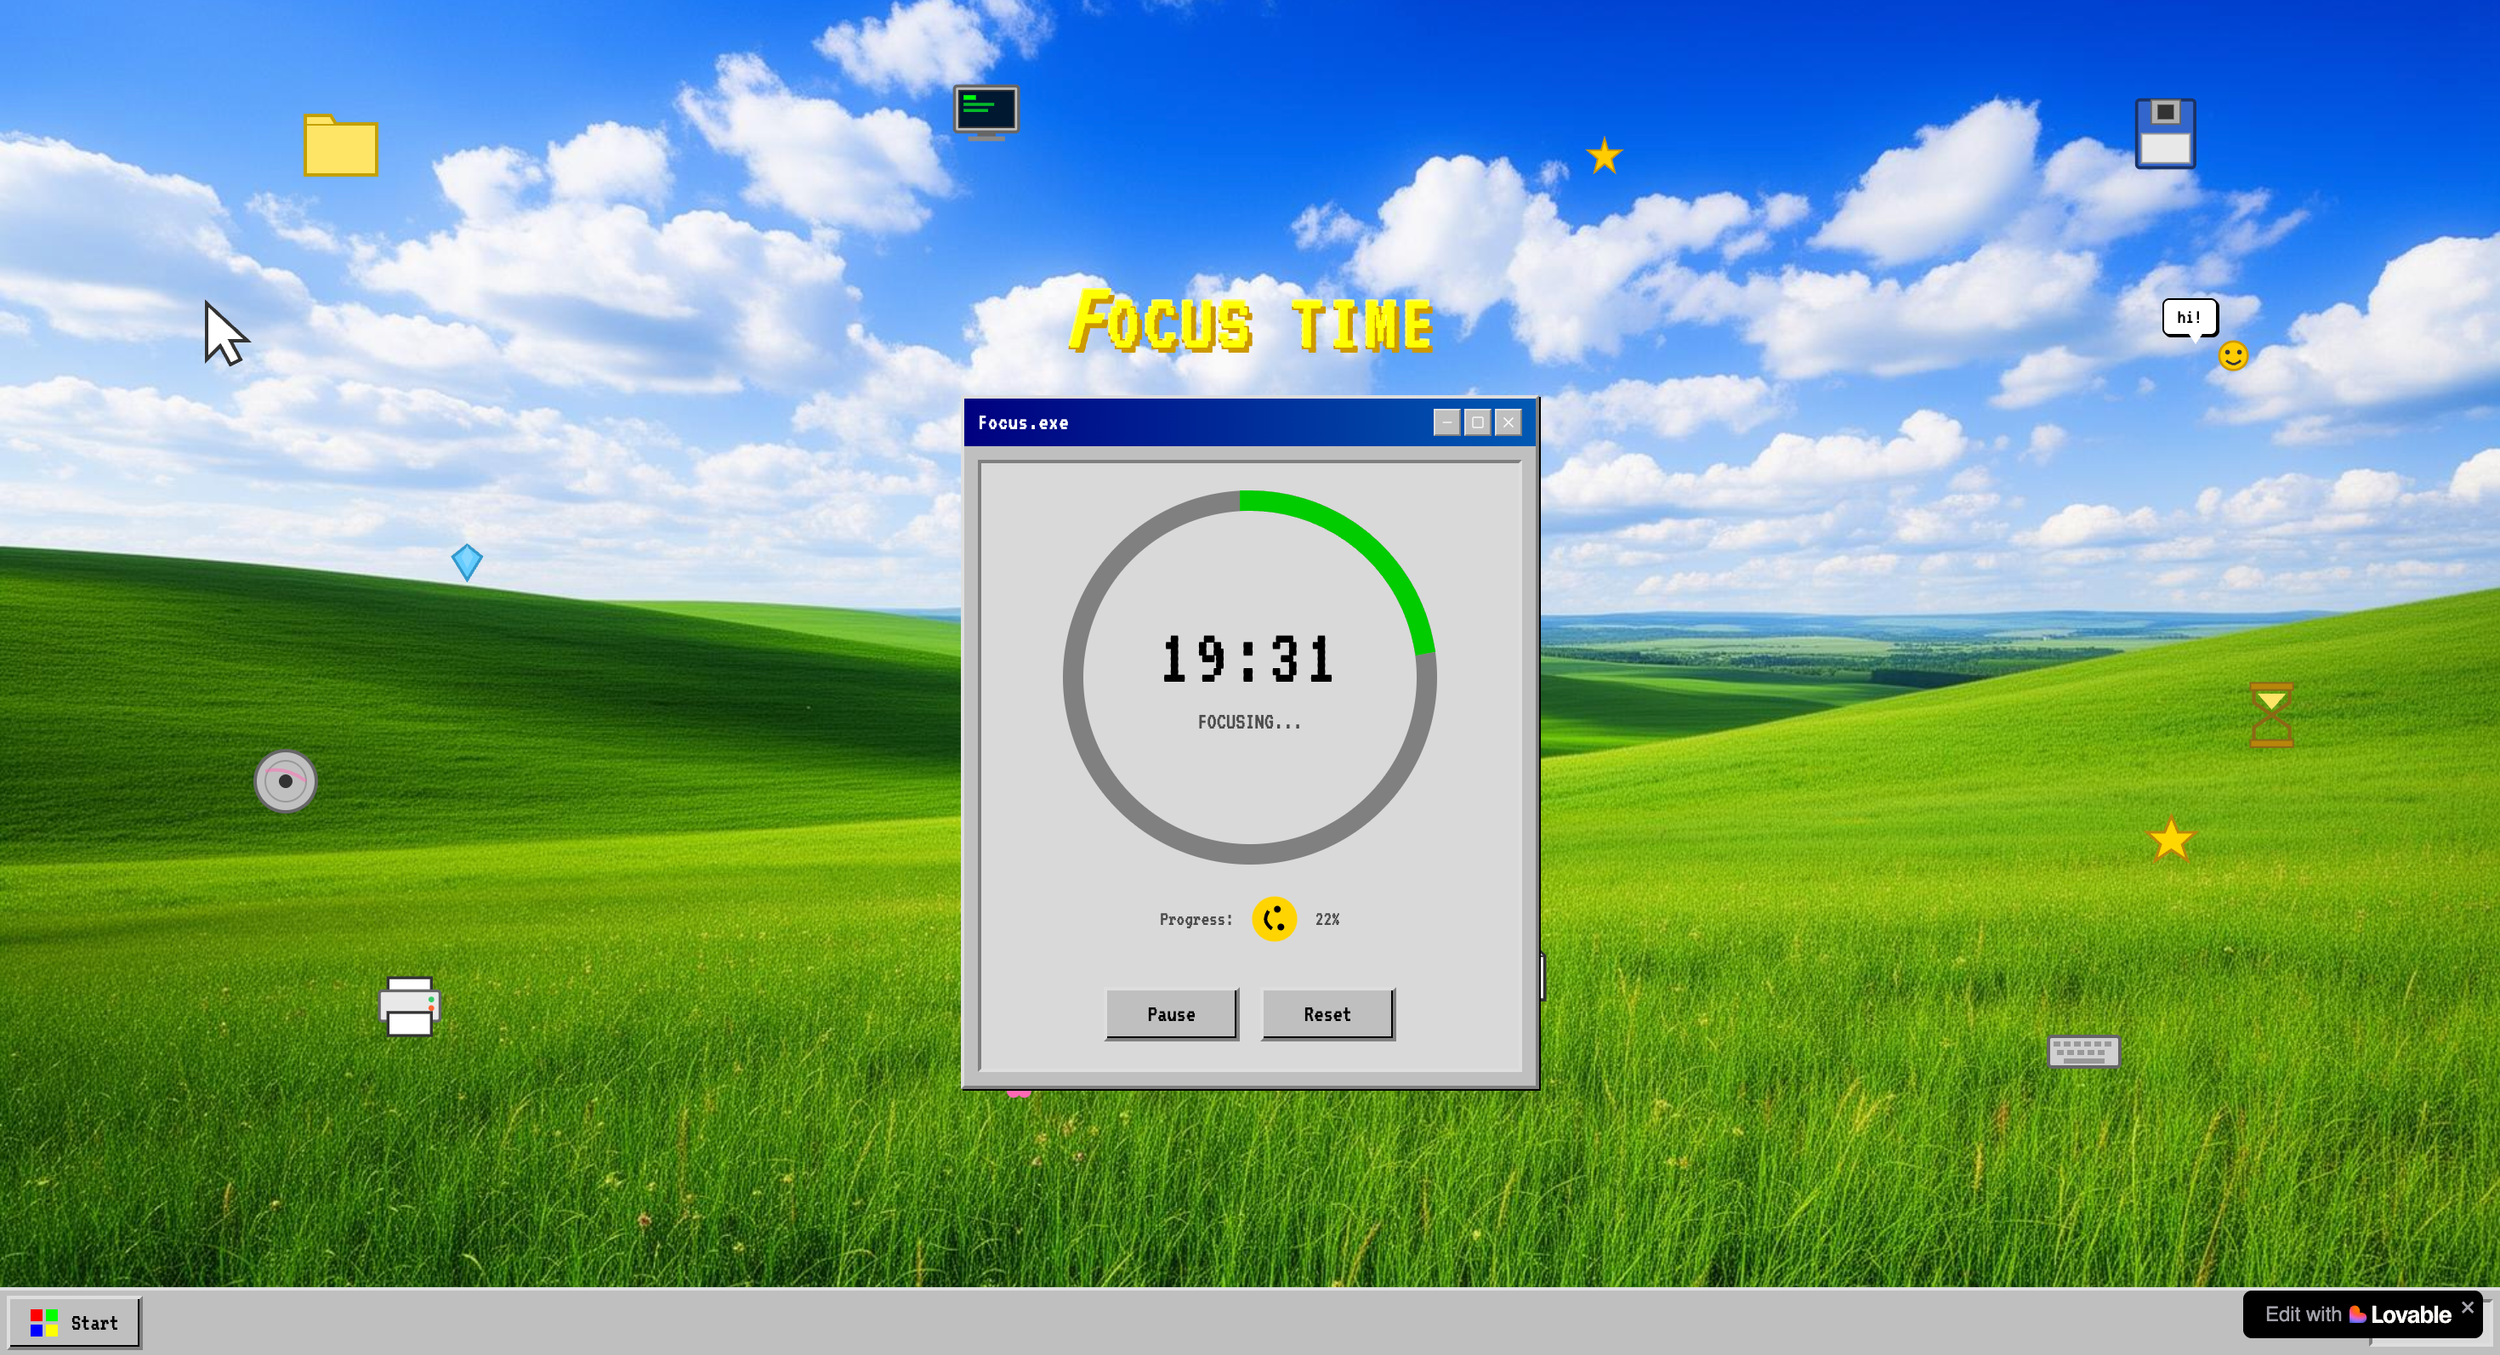Click the smiley face saying hi
This screenshot has width=2500, height=1355.
2232,356
